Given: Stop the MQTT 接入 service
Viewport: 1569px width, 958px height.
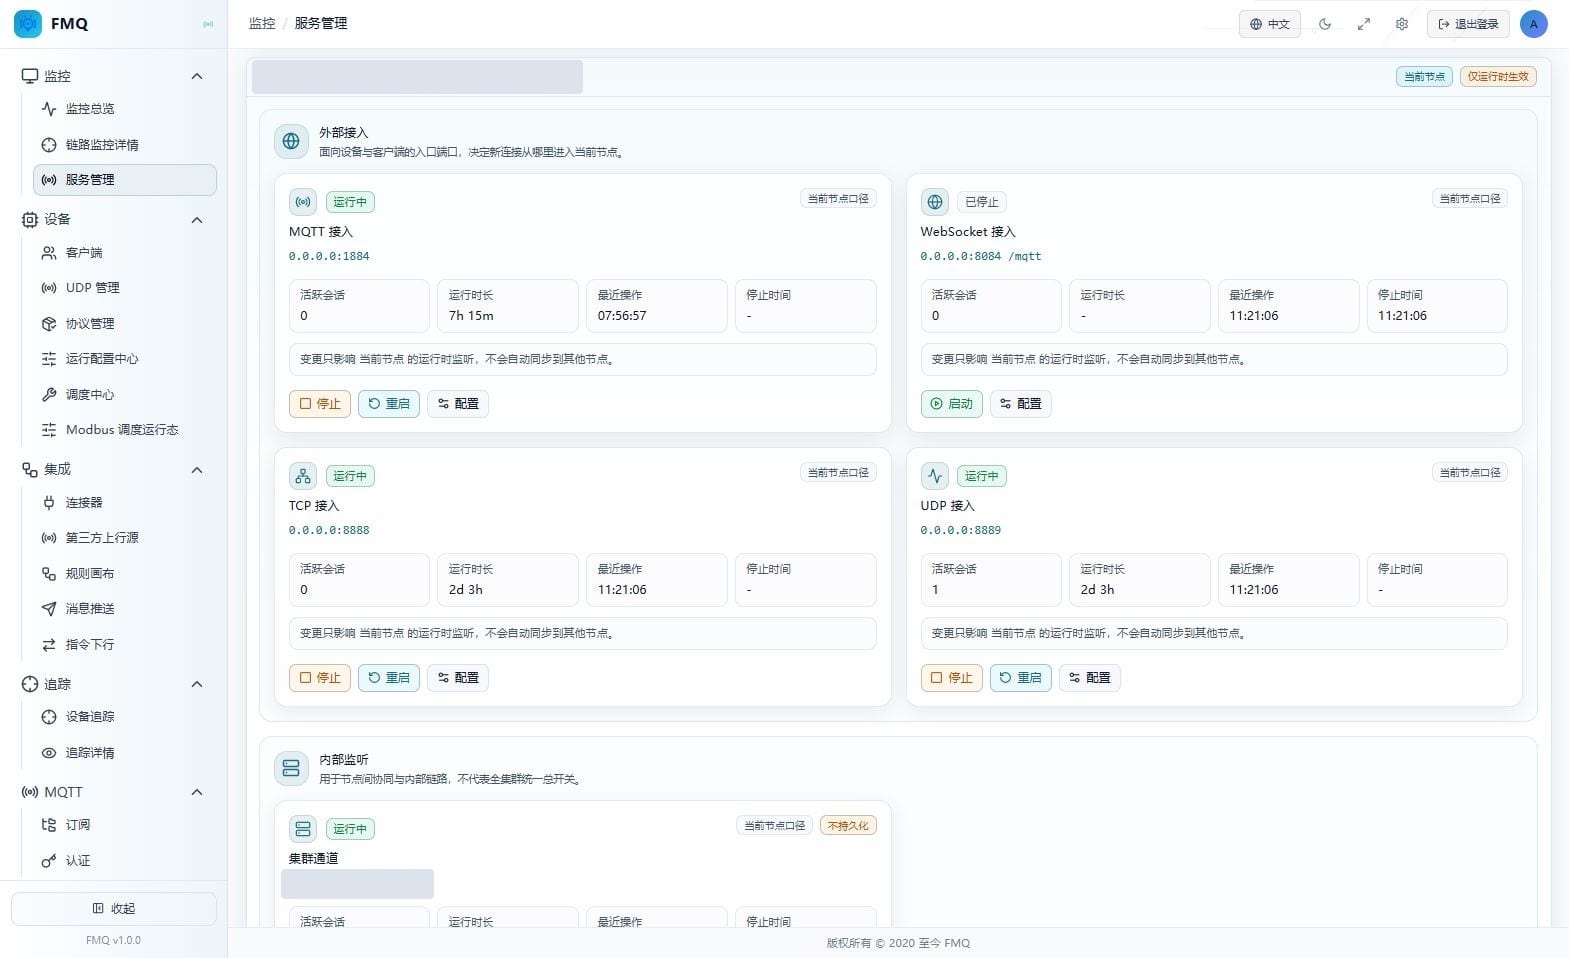Looking at the screenshot, I should (x=320, y=404).
